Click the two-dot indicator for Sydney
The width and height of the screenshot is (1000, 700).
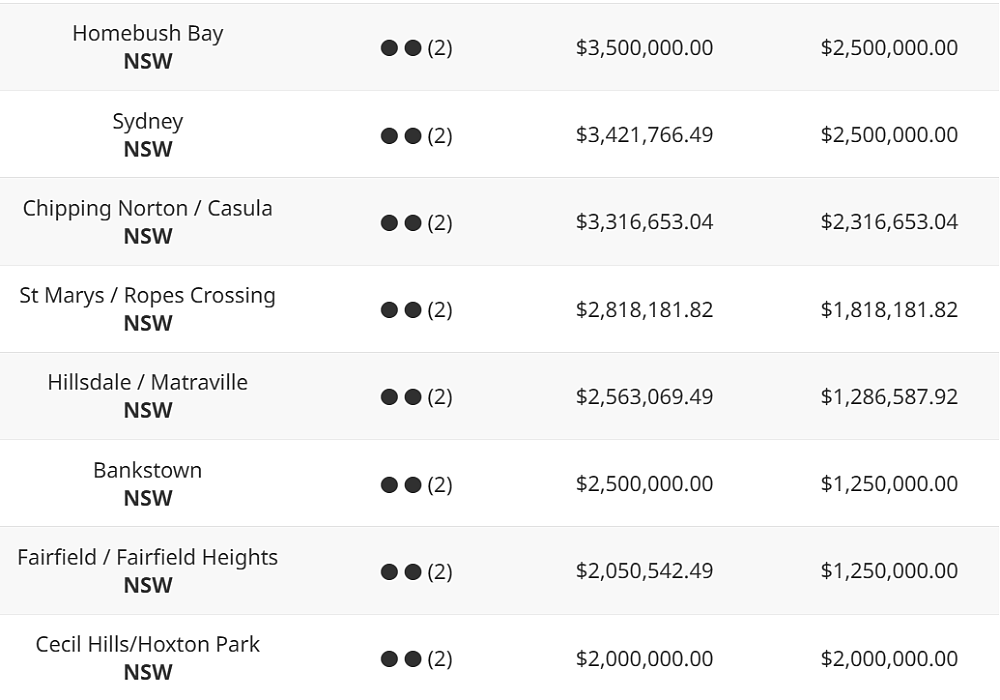click(401, 136)
